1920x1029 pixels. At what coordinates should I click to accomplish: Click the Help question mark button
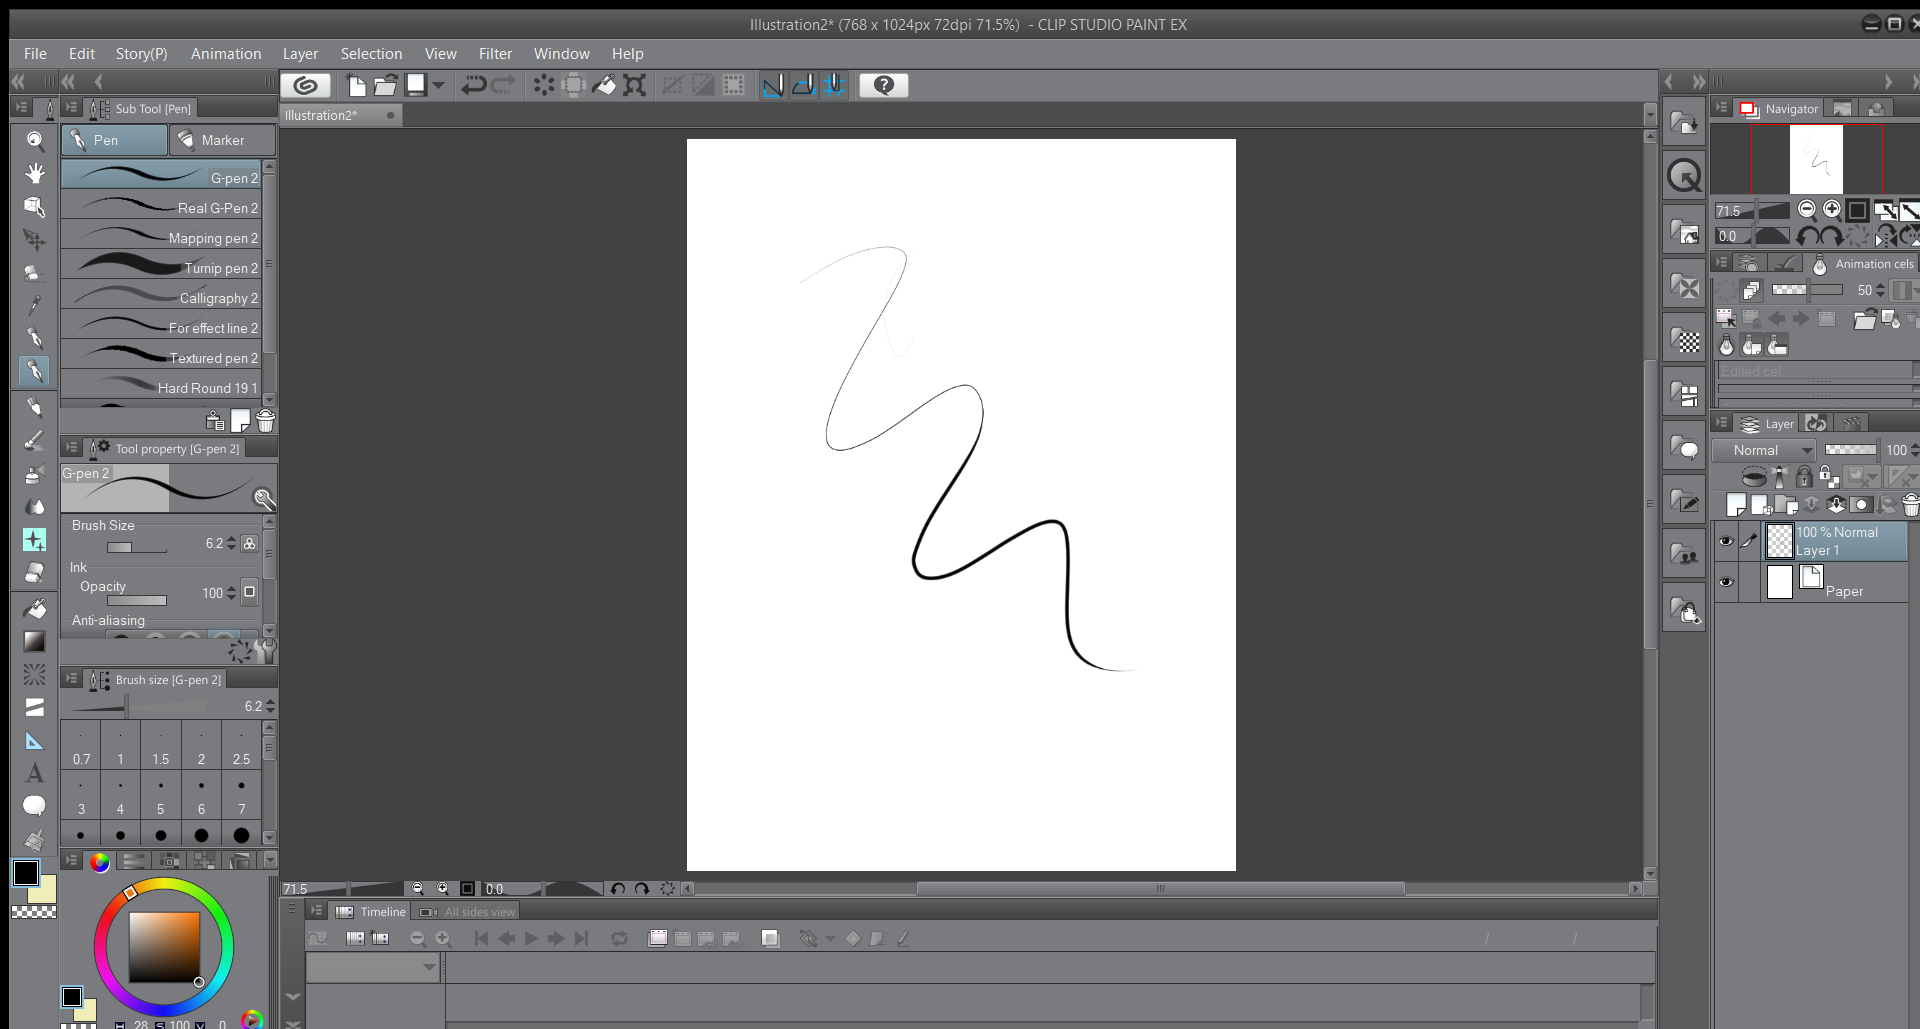pyautogui.click(x=883, y=85)
